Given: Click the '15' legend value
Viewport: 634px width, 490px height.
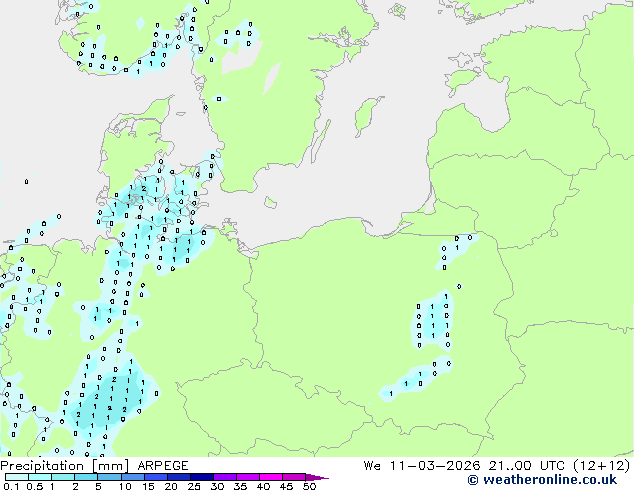Looking at the screenshot, I should tap(148, 486).
